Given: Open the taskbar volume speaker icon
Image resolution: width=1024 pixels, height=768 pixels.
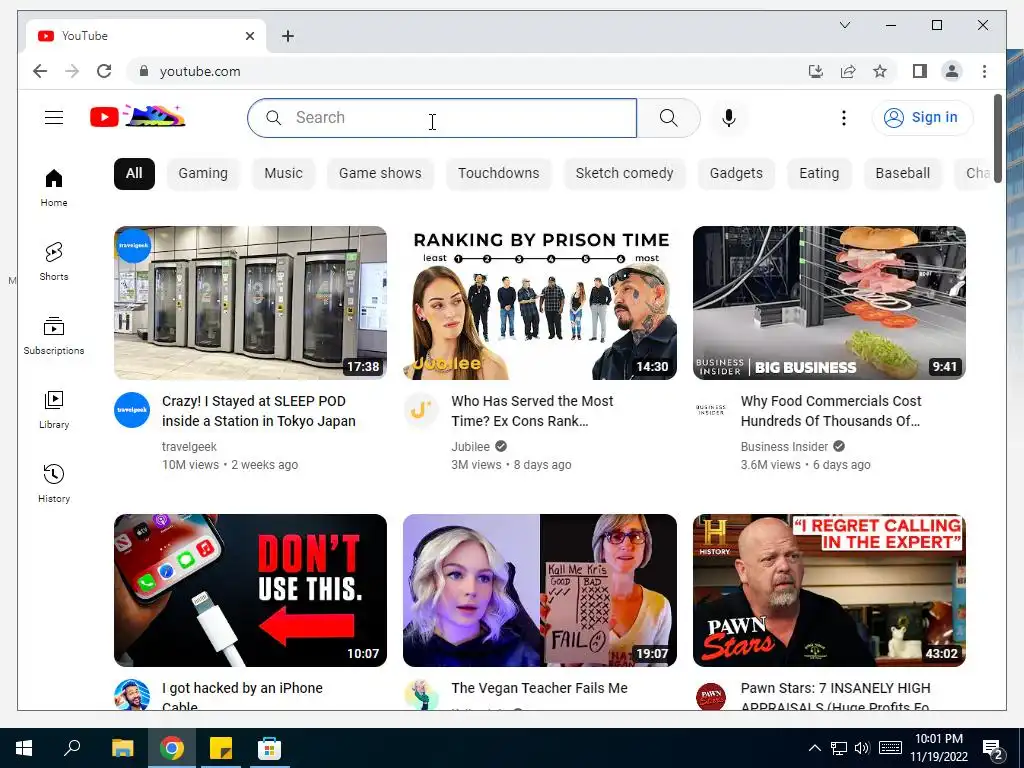Looking at the screenshot, I should [x=862, y=748].
